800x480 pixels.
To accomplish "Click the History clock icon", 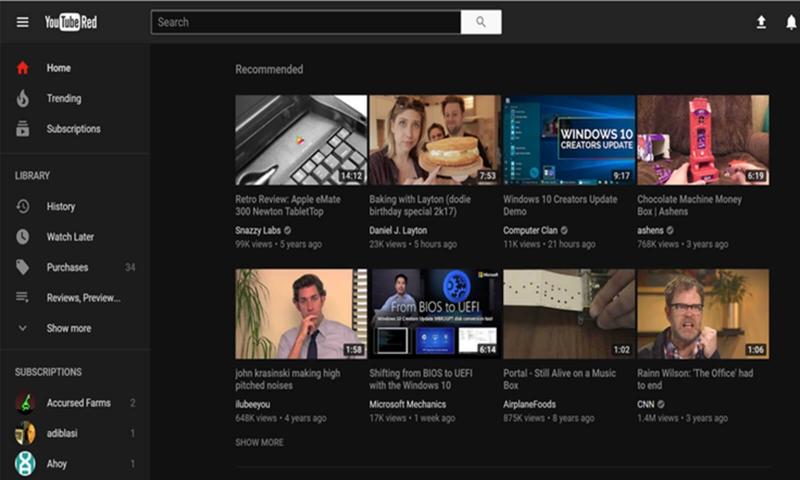I will point(22,206).
